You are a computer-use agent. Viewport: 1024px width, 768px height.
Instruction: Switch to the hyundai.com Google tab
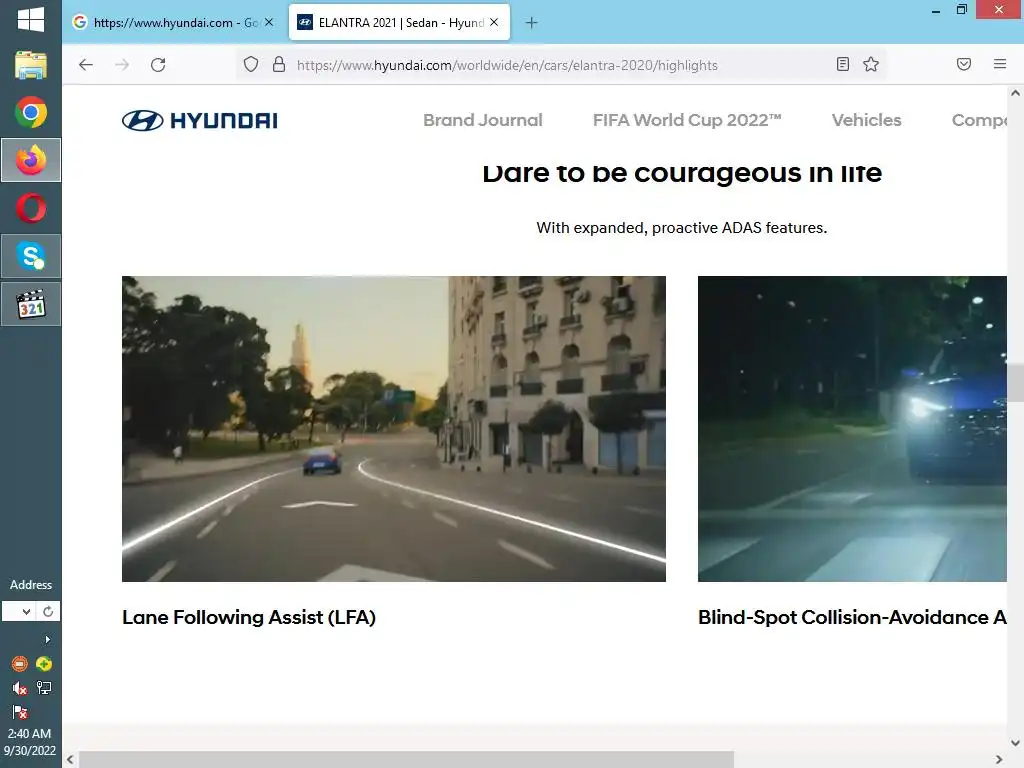(172, 22)
